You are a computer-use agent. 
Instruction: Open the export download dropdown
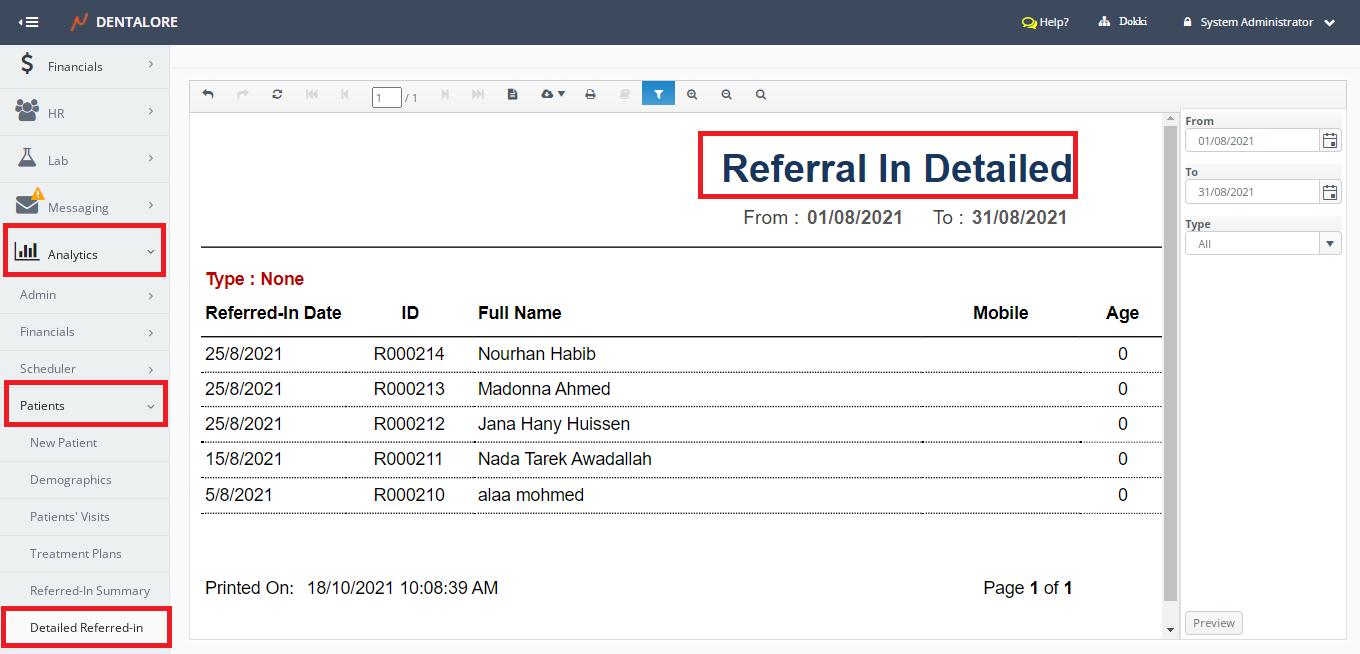(552, 94)
